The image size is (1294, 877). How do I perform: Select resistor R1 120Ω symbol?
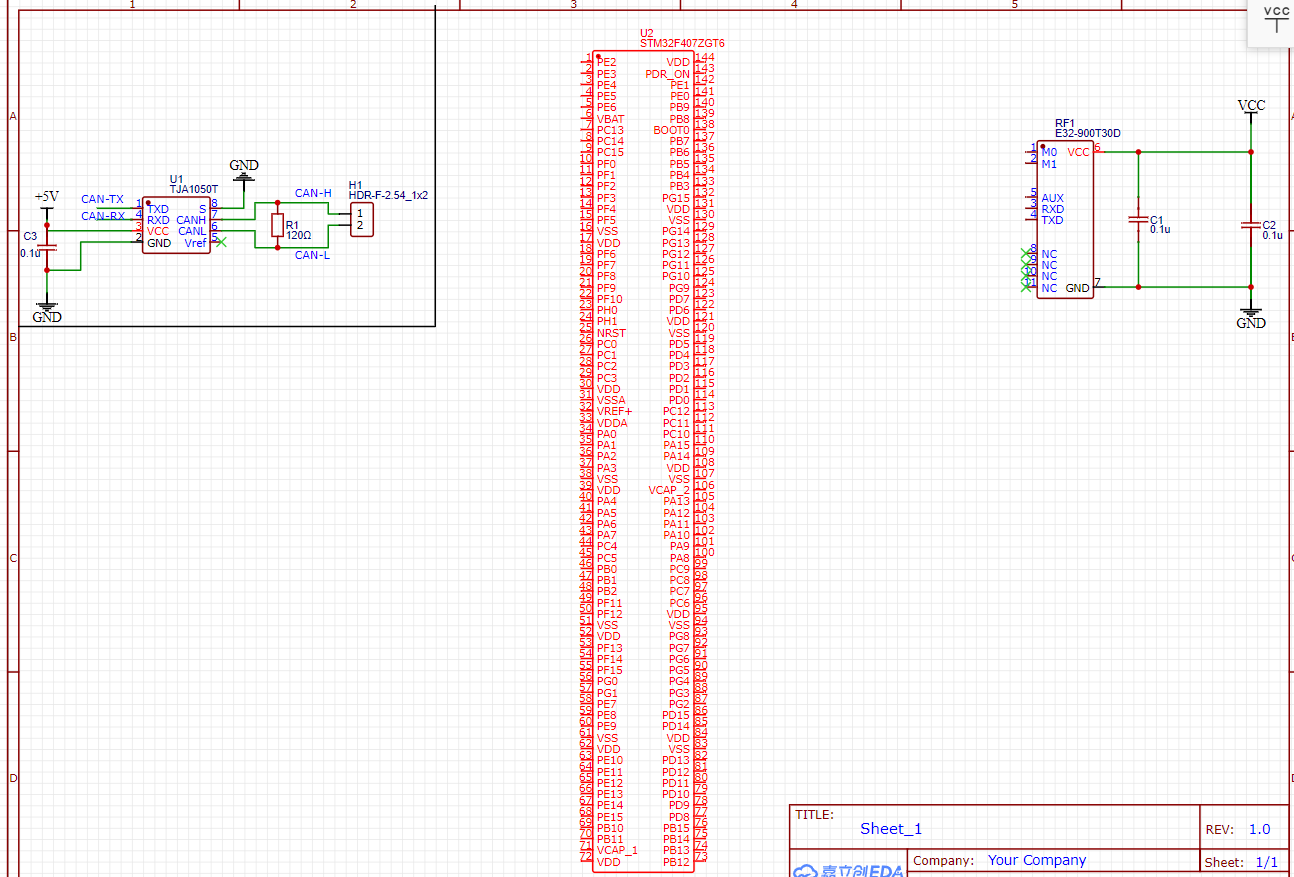point(277,227)
